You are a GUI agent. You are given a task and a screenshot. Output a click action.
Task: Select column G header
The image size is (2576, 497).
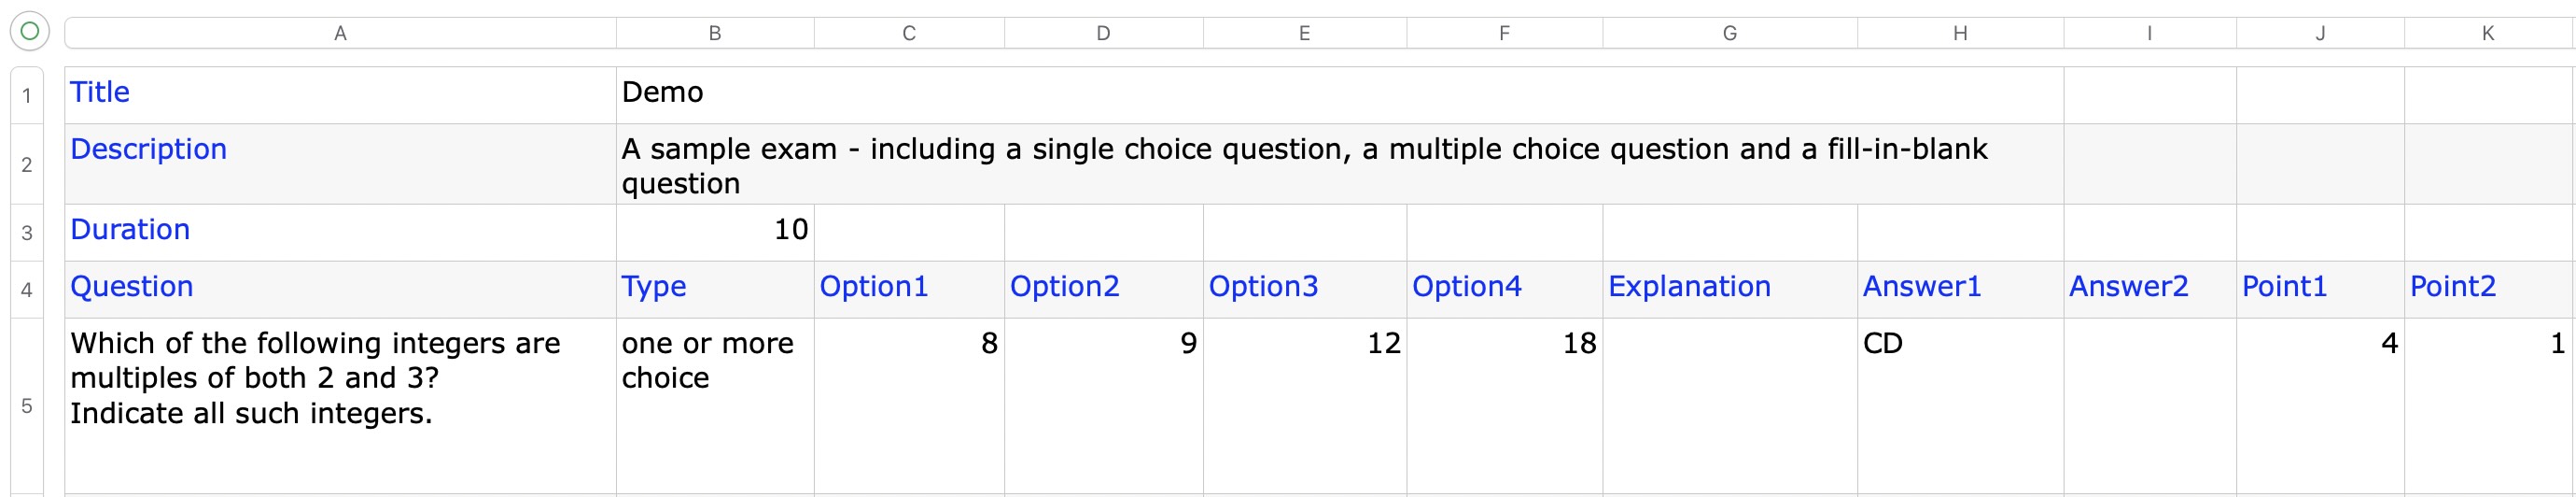point(1730,33)
